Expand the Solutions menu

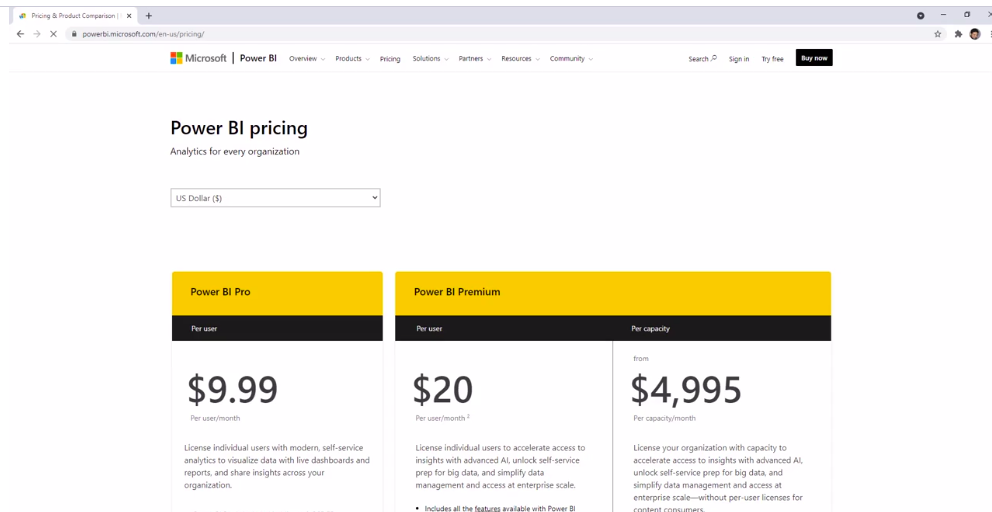(x=430, y=59)
